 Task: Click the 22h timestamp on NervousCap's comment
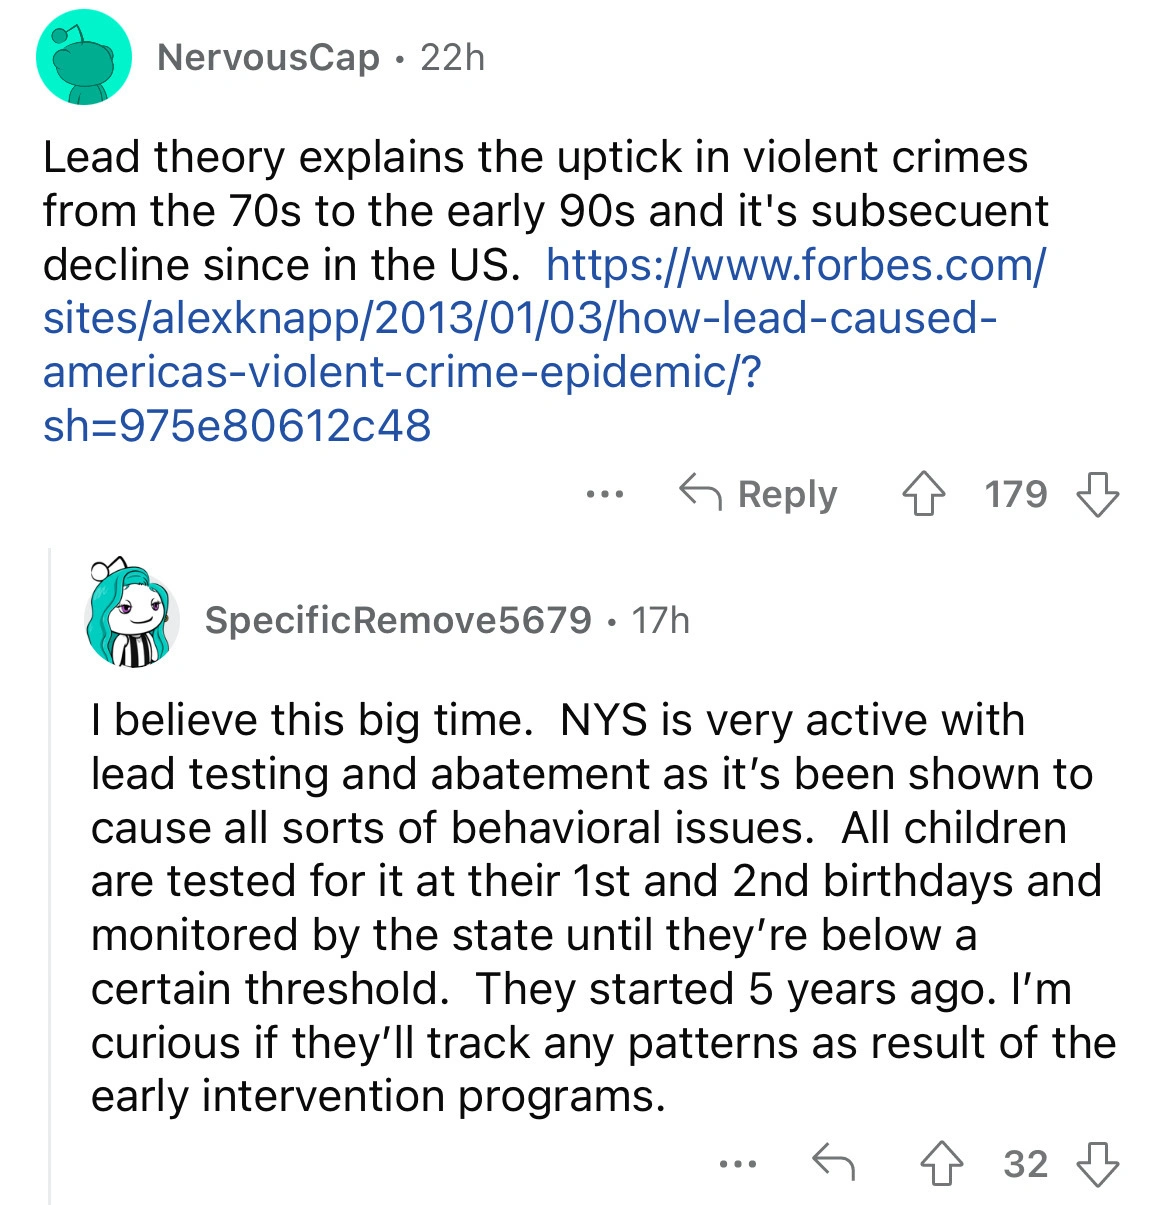click(452, 58)
